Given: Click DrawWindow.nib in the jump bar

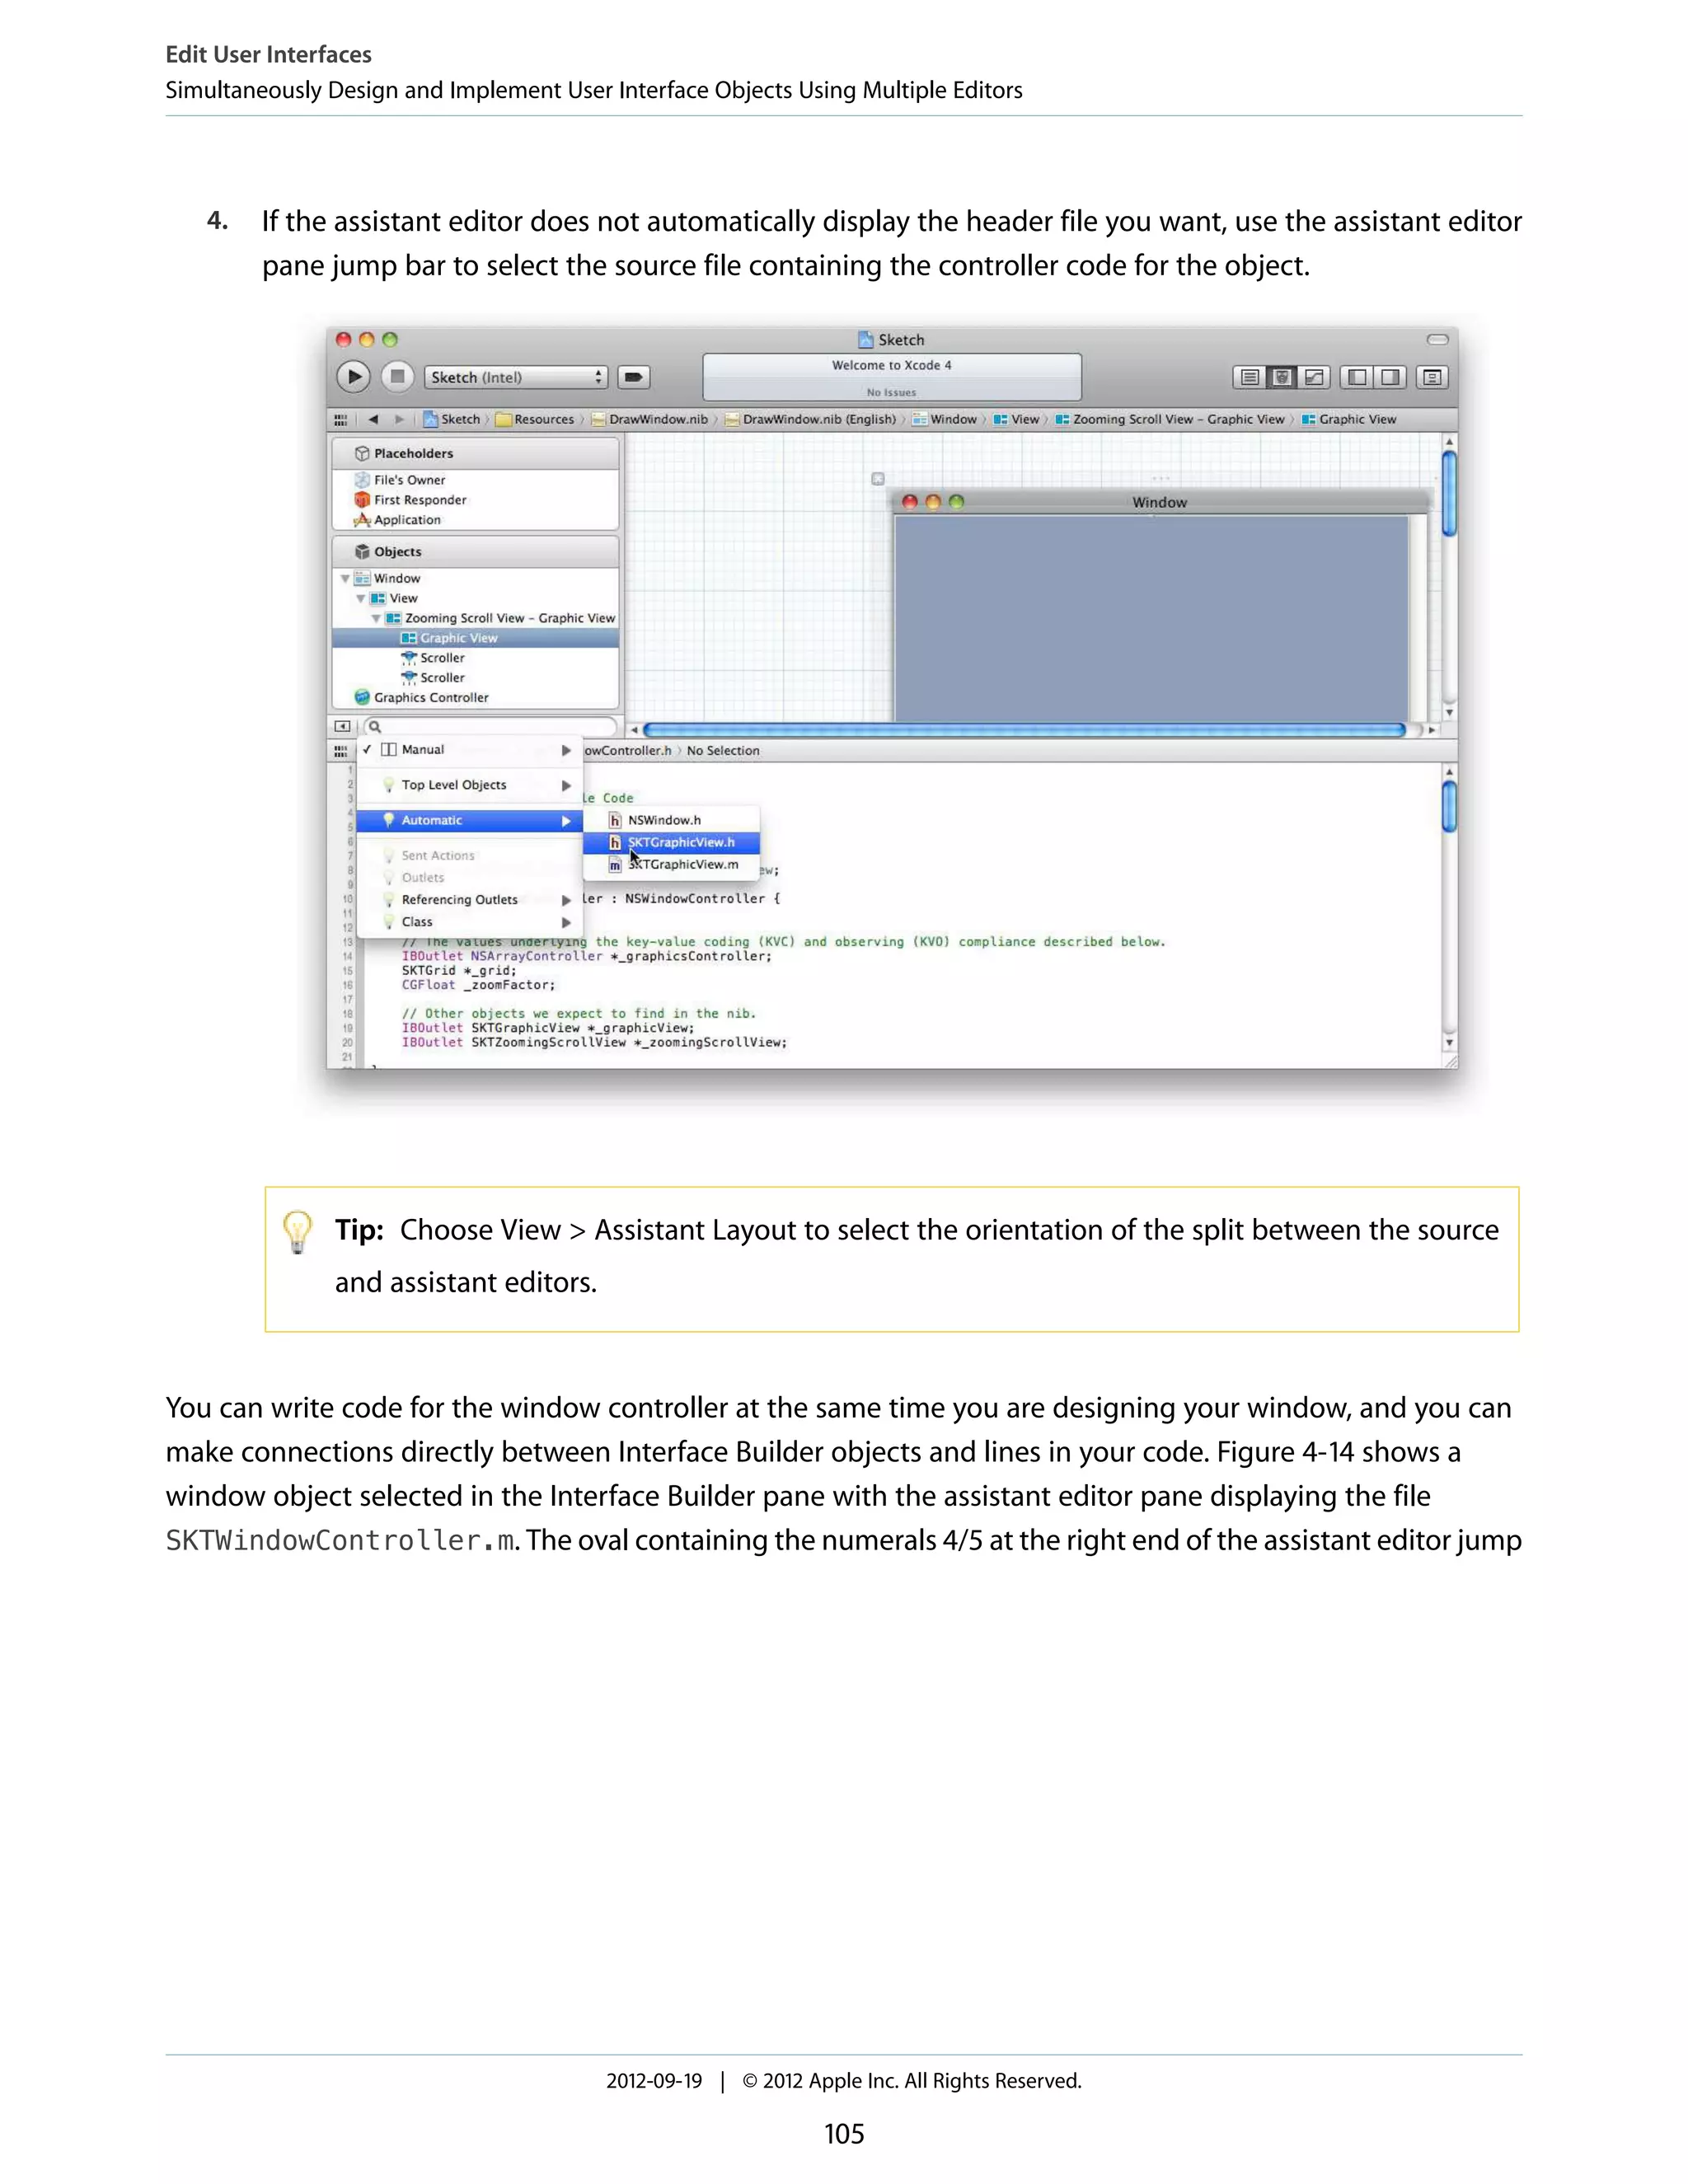Looking at the screenshot, I should [649, 420].
